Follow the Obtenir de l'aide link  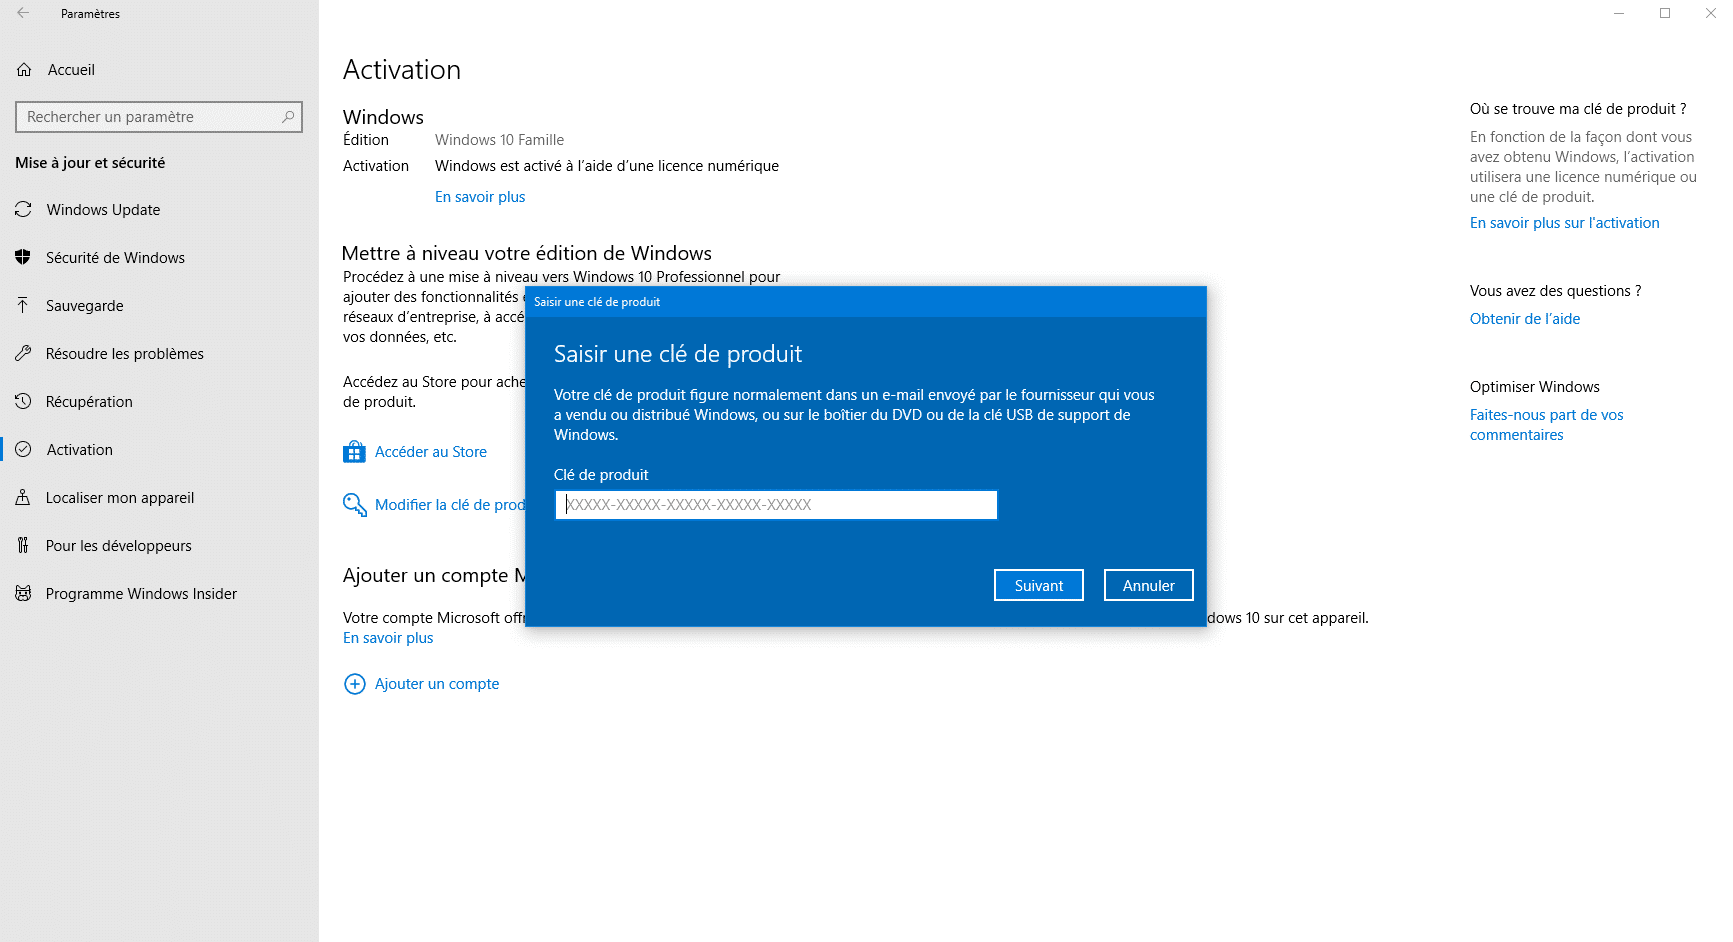[1524, 319]
